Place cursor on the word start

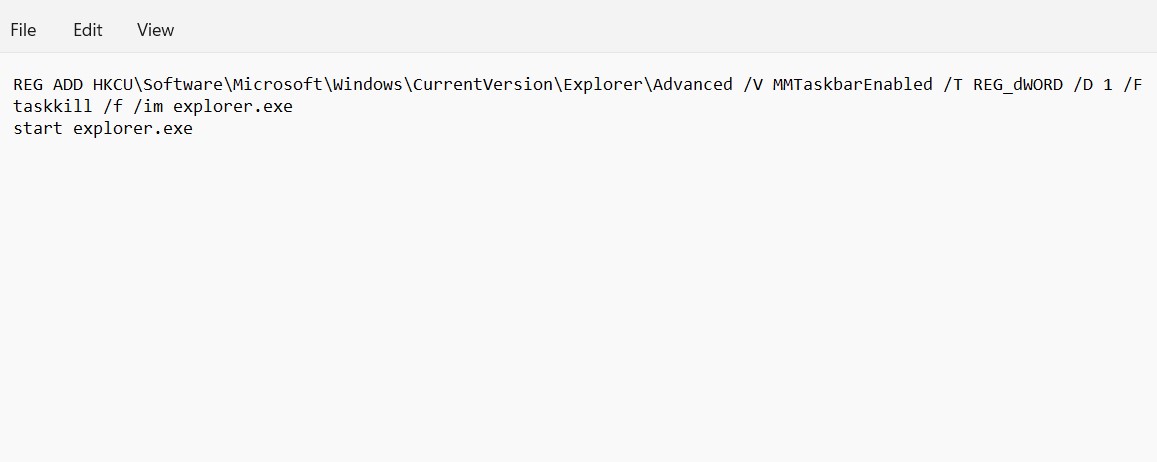tap(38, 128)
